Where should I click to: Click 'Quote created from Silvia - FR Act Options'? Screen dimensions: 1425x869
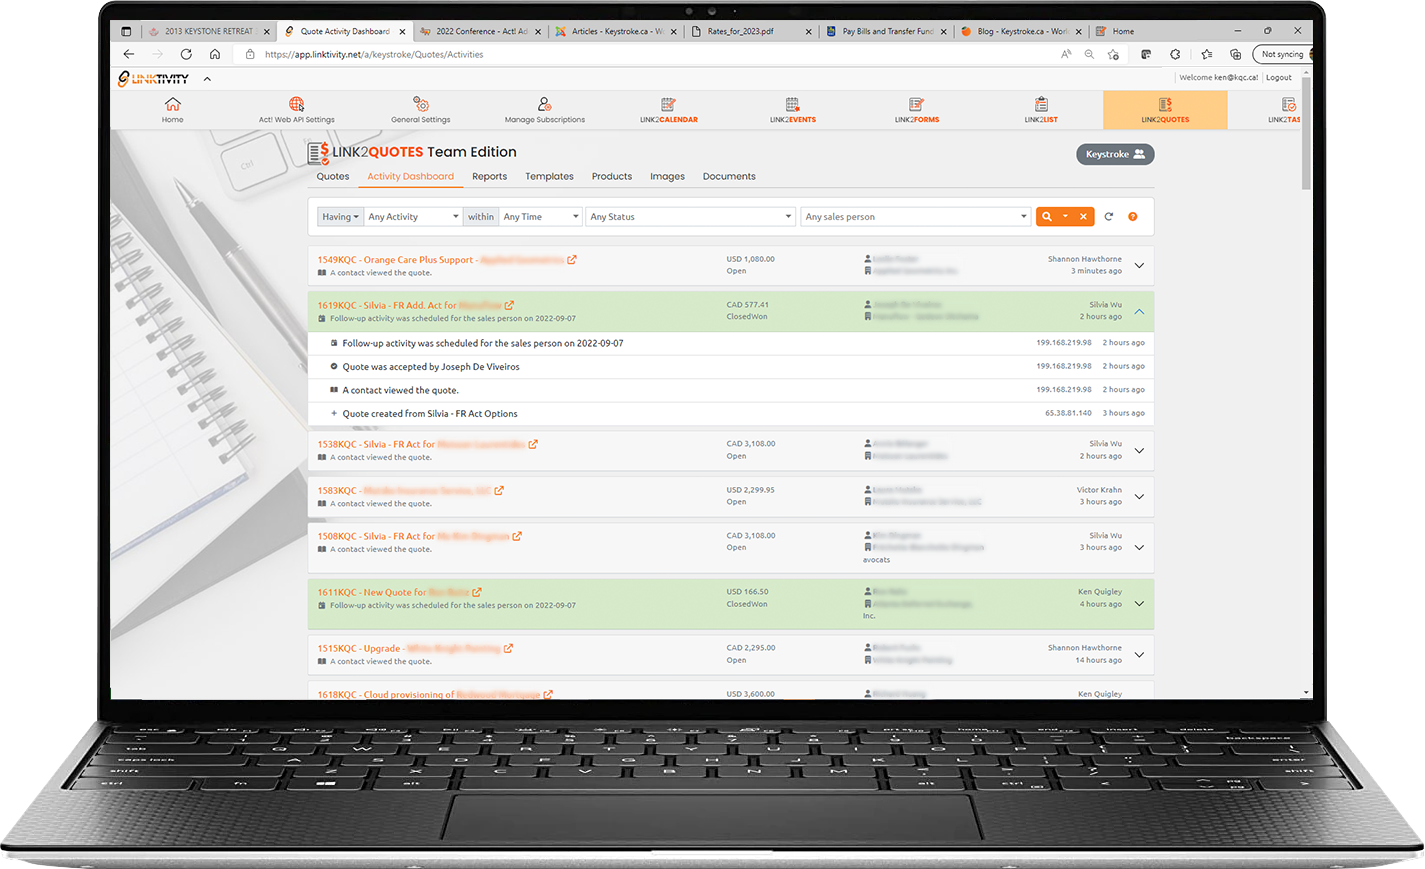[x=430, y=414]
